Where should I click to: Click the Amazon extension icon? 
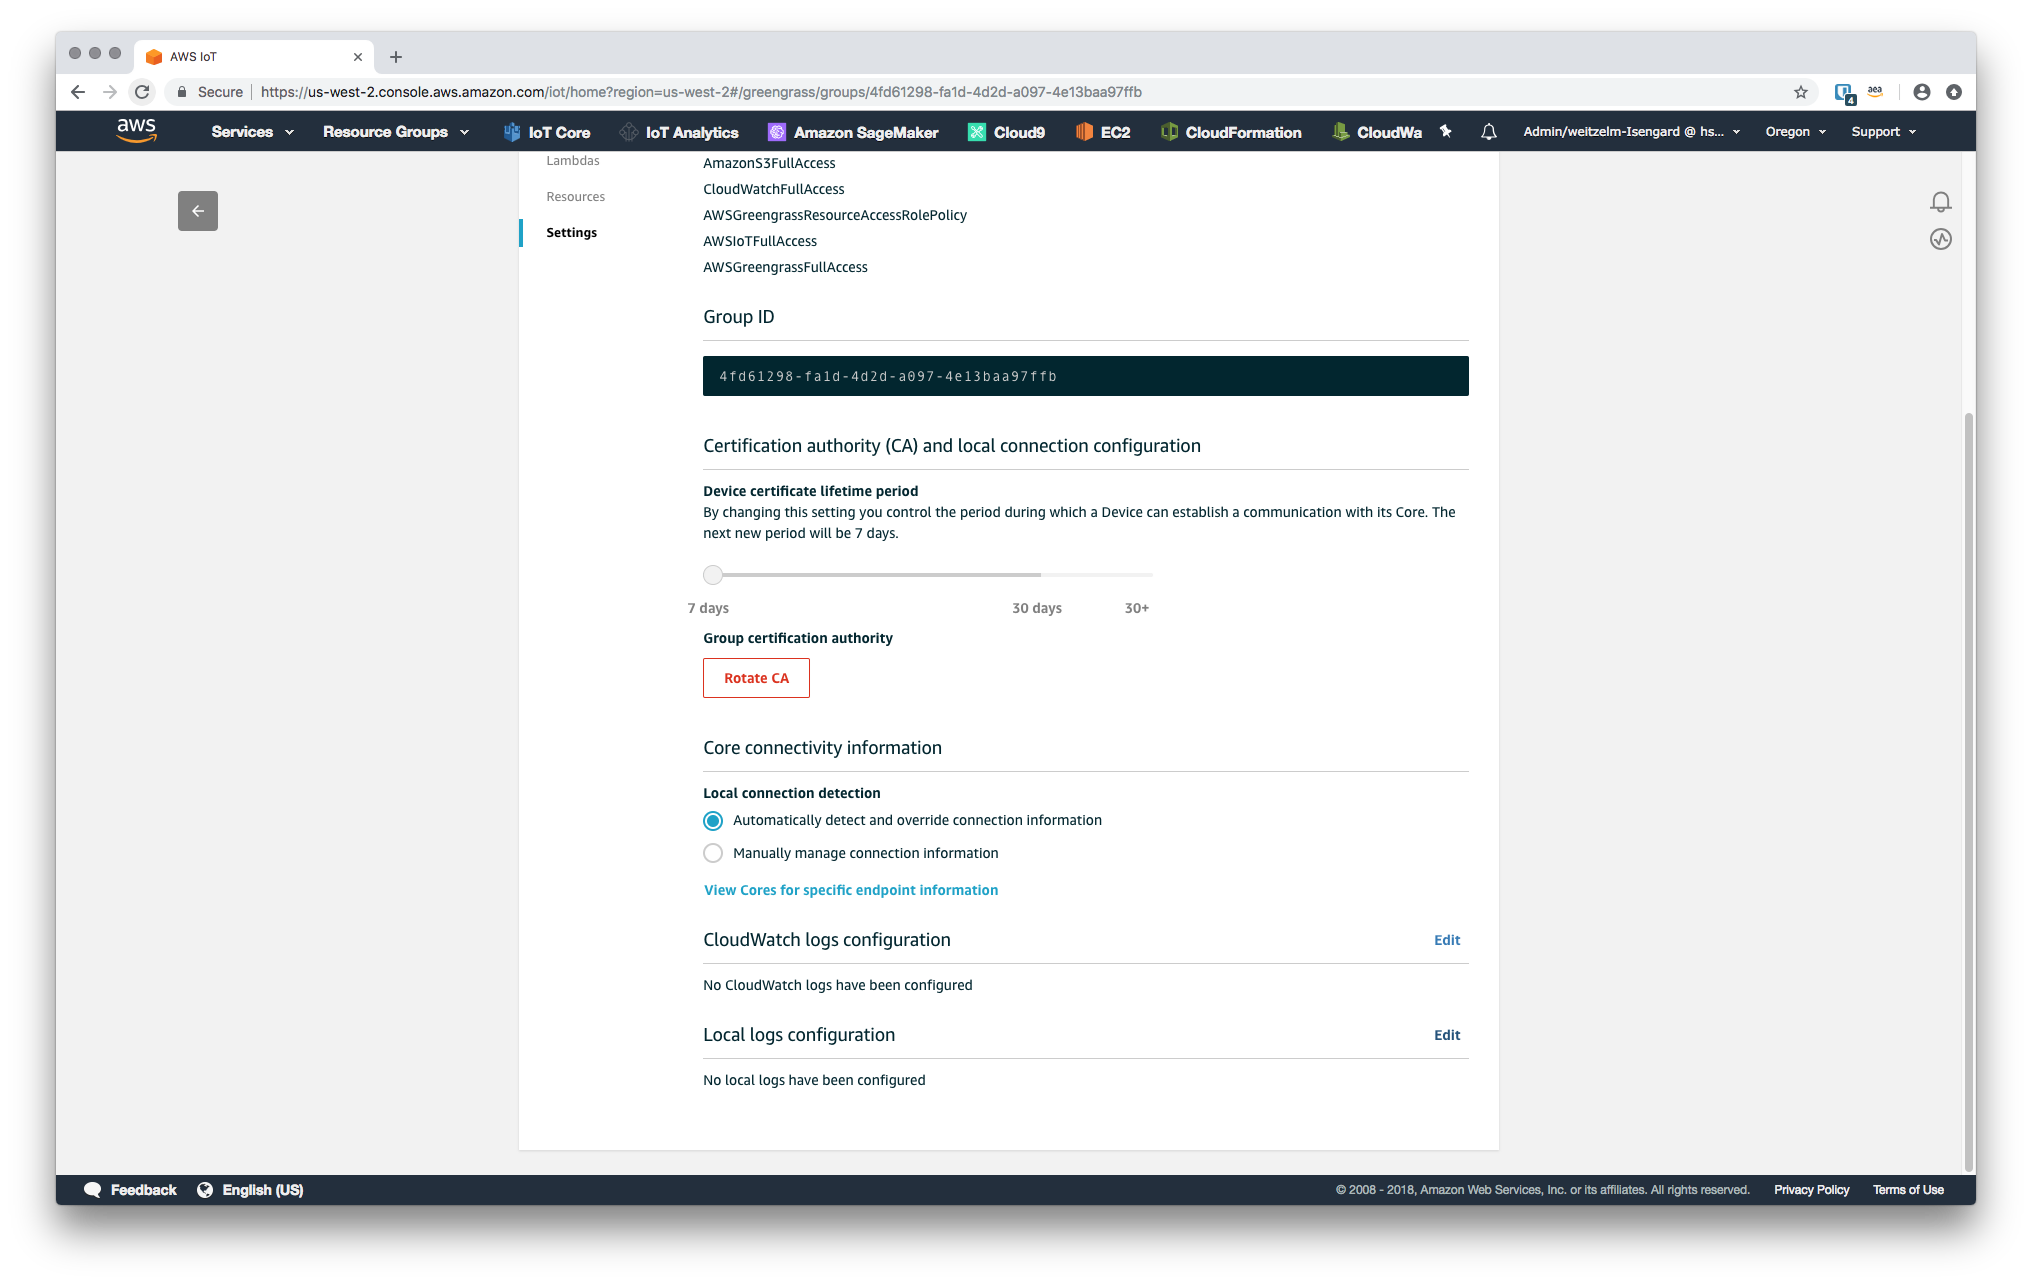point(1875,91)
